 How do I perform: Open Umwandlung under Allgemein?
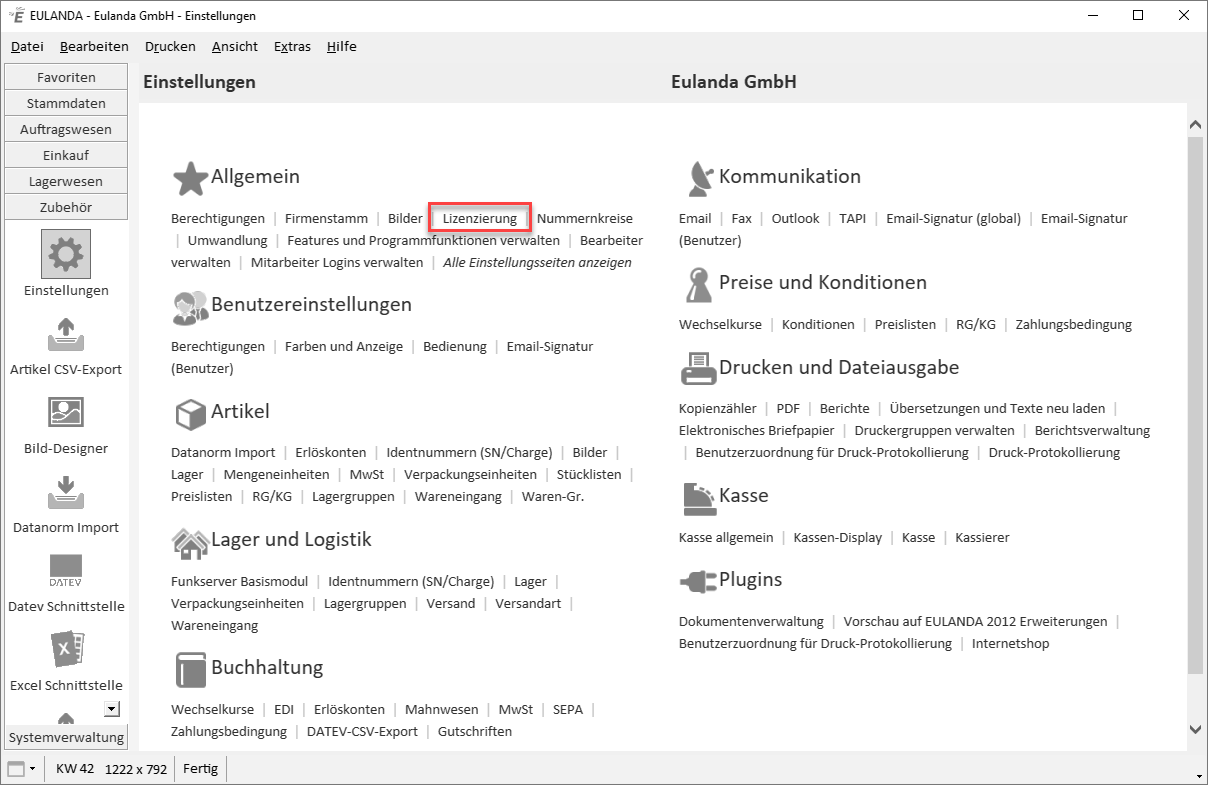[x=227, y=240]
